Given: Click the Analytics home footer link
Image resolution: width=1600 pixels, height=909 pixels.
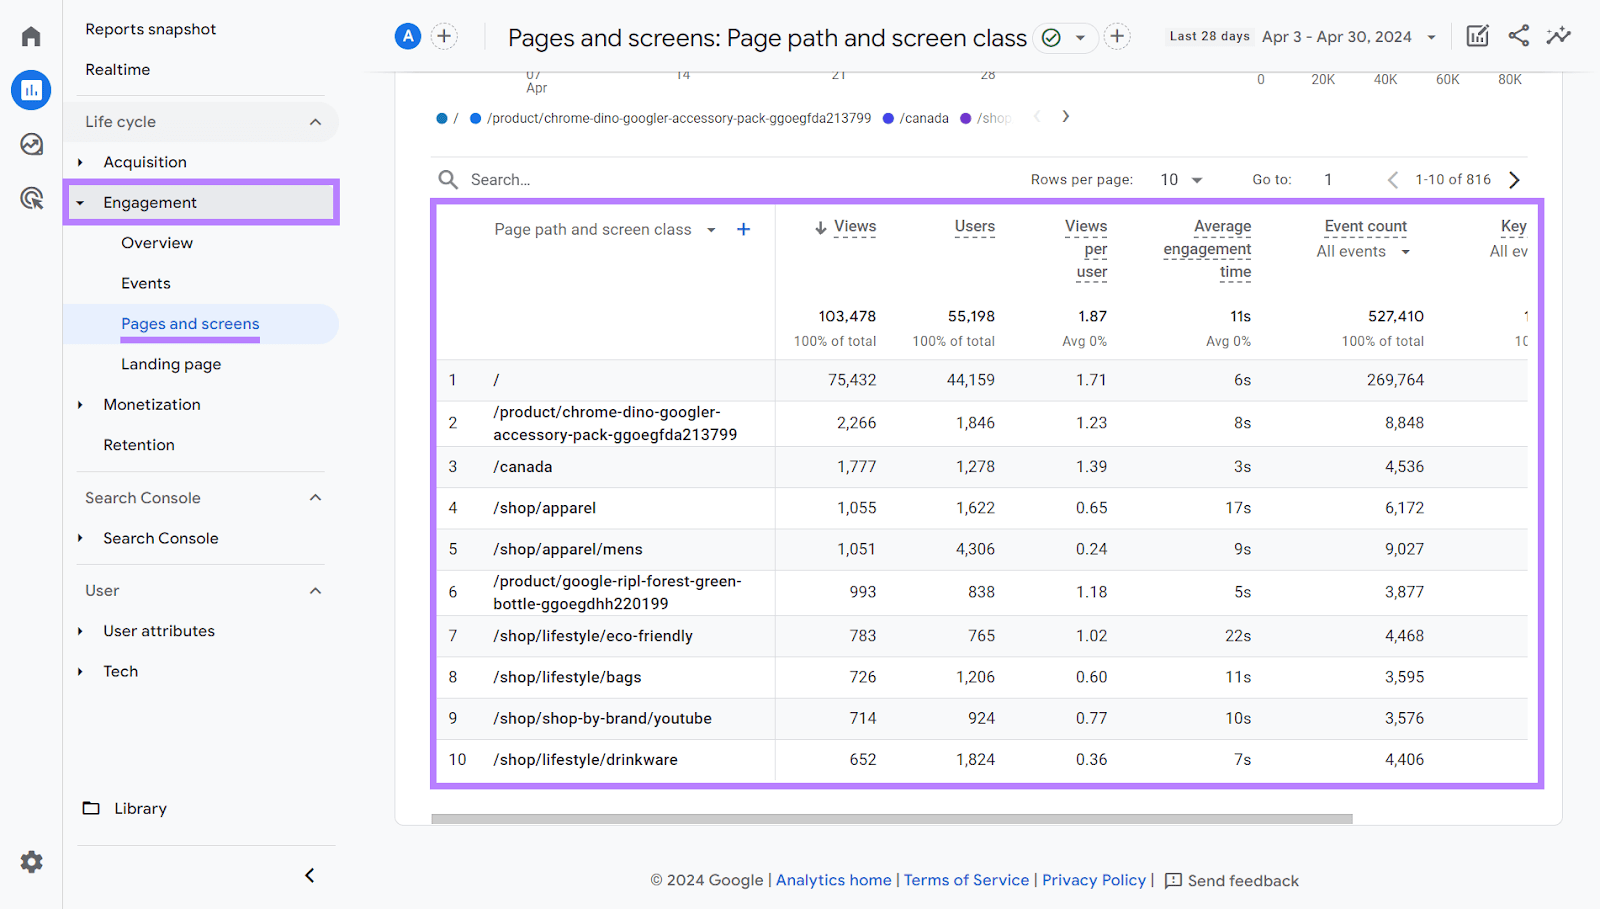Looking at the screenshot, I should (x=833, y=880).
